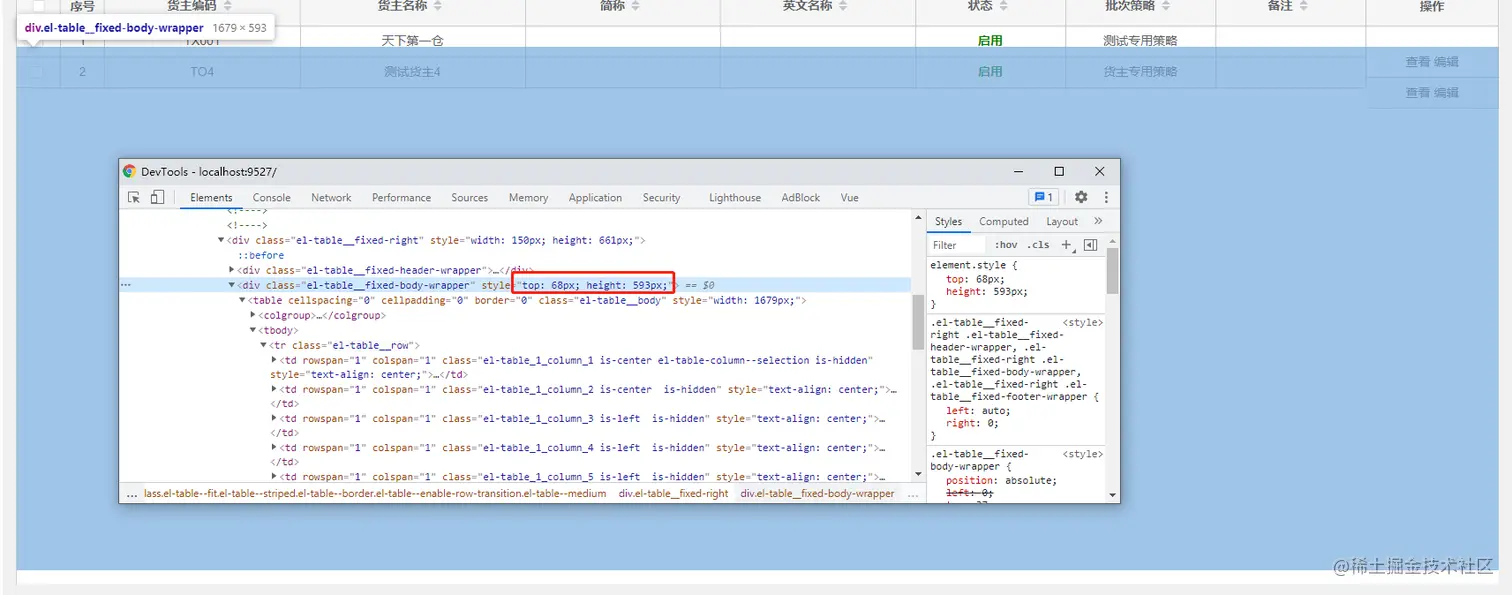Click the Filter styles input field
Image resolution: width=1512 pixels, height=595 pixels.
[957, 245]
